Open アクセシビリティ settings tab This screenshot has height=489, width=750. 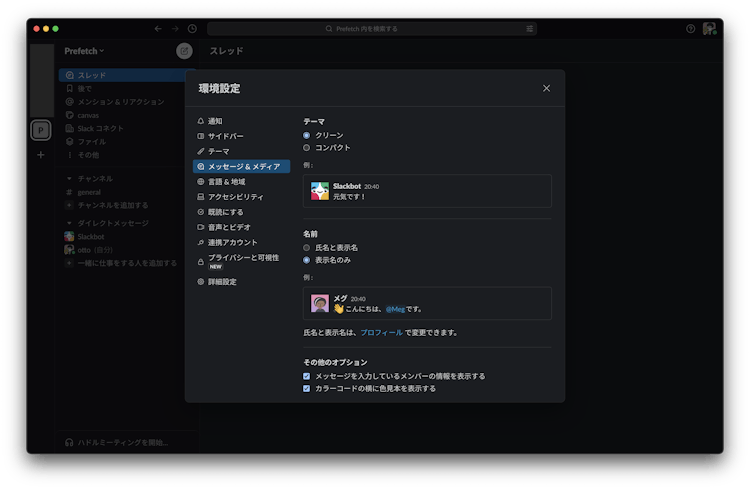[242, 197]
